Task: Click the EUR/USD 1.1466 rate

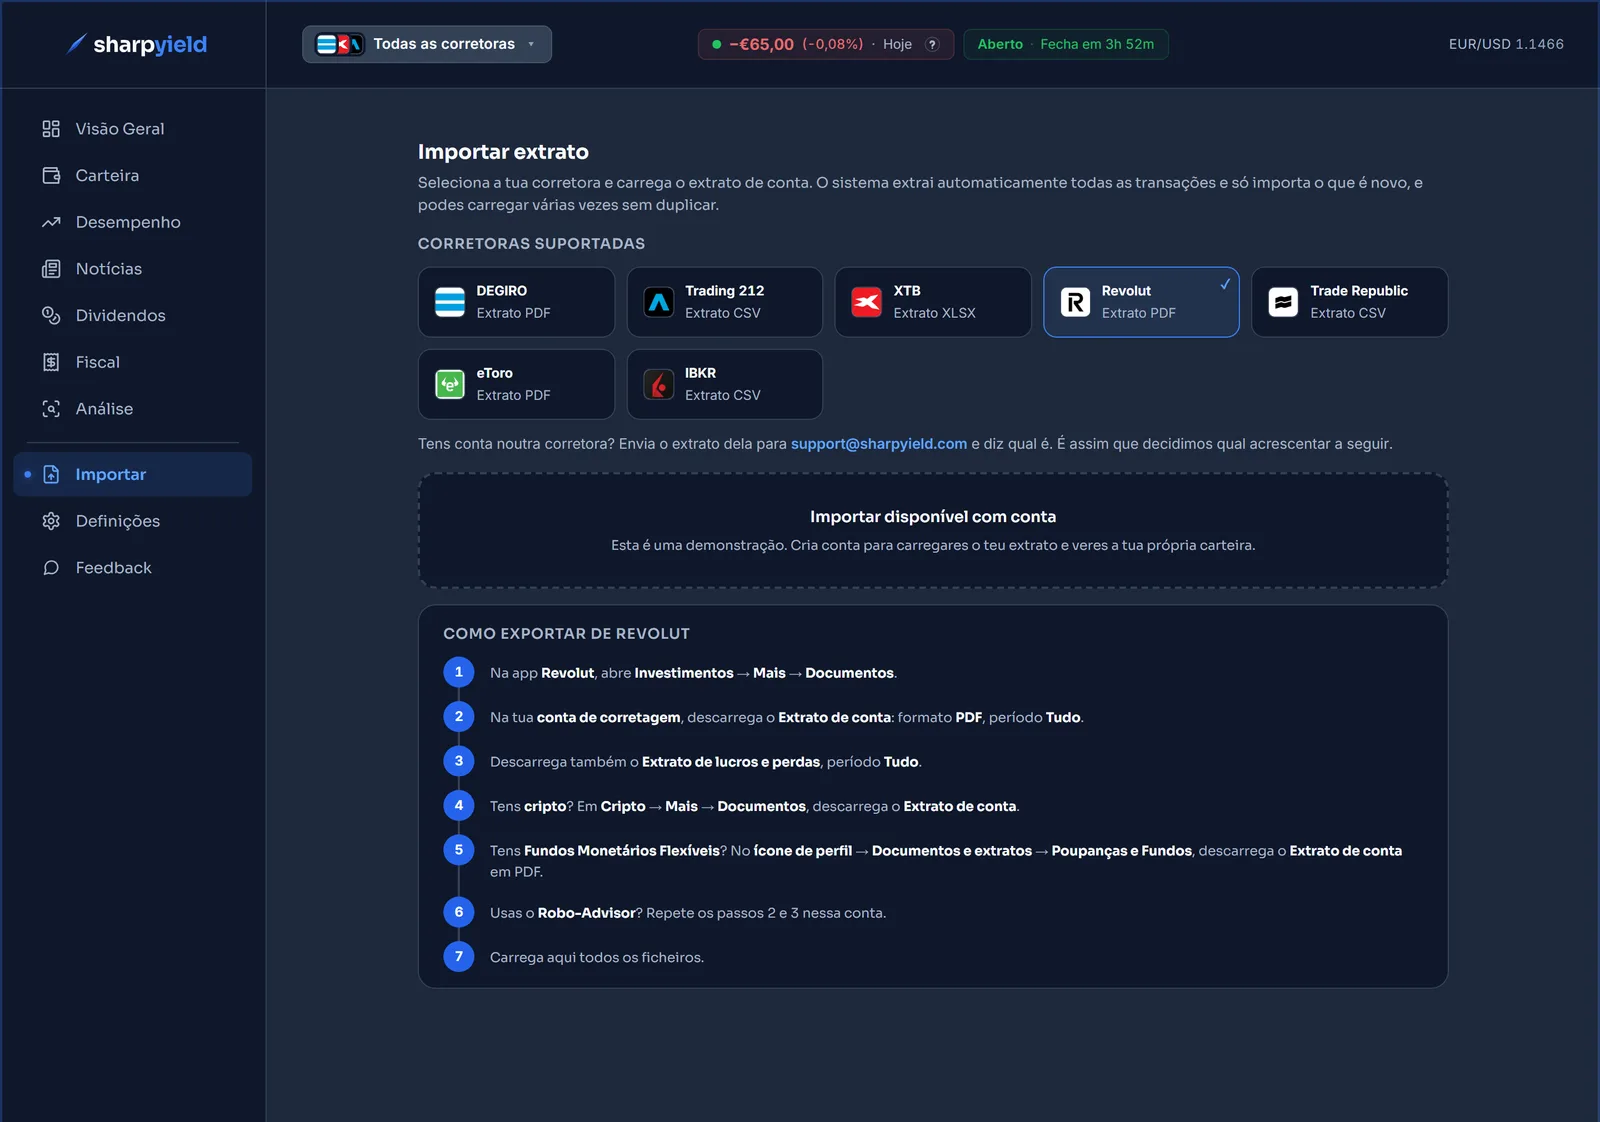Action: pos(1506,44)
